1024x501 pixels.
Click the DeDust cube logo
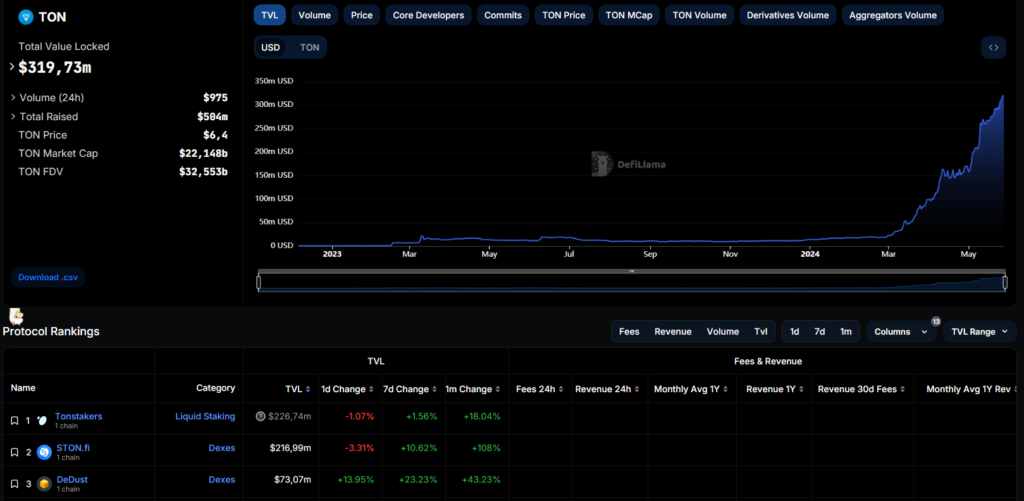point(45,484)
